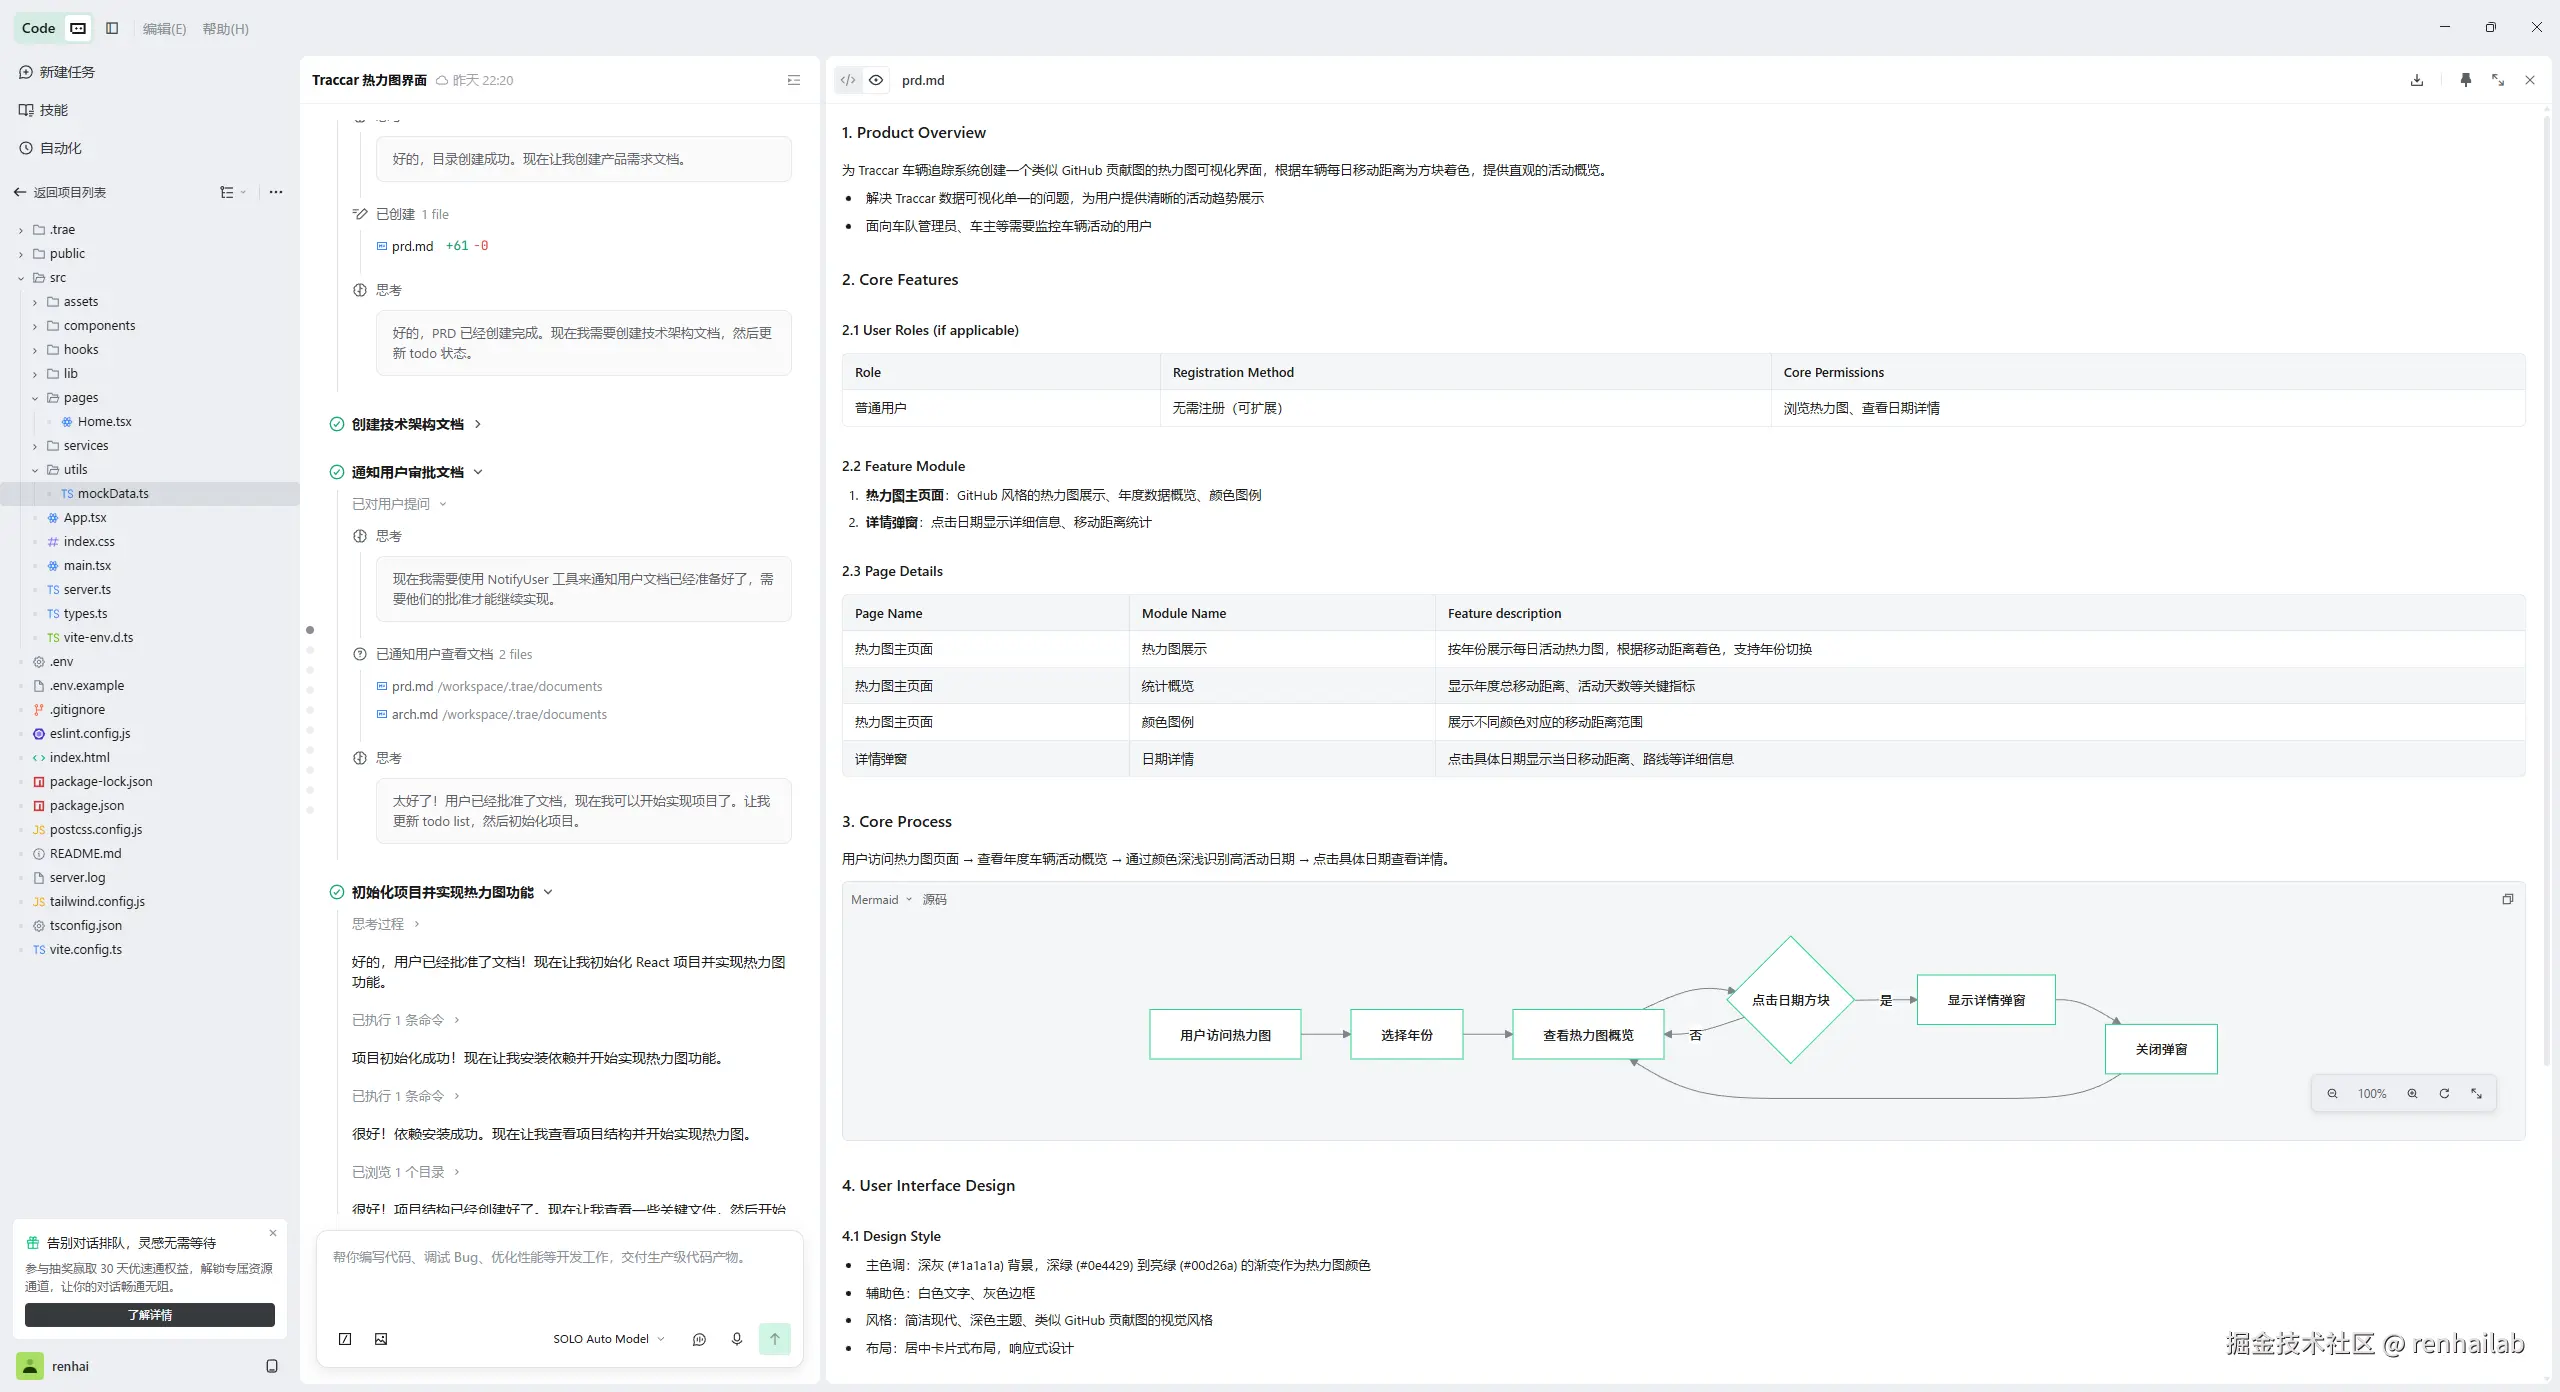This screenshot has height=1392, width=2560.
Task: Click the download icon for prd.md
Action: [2417, 80]
